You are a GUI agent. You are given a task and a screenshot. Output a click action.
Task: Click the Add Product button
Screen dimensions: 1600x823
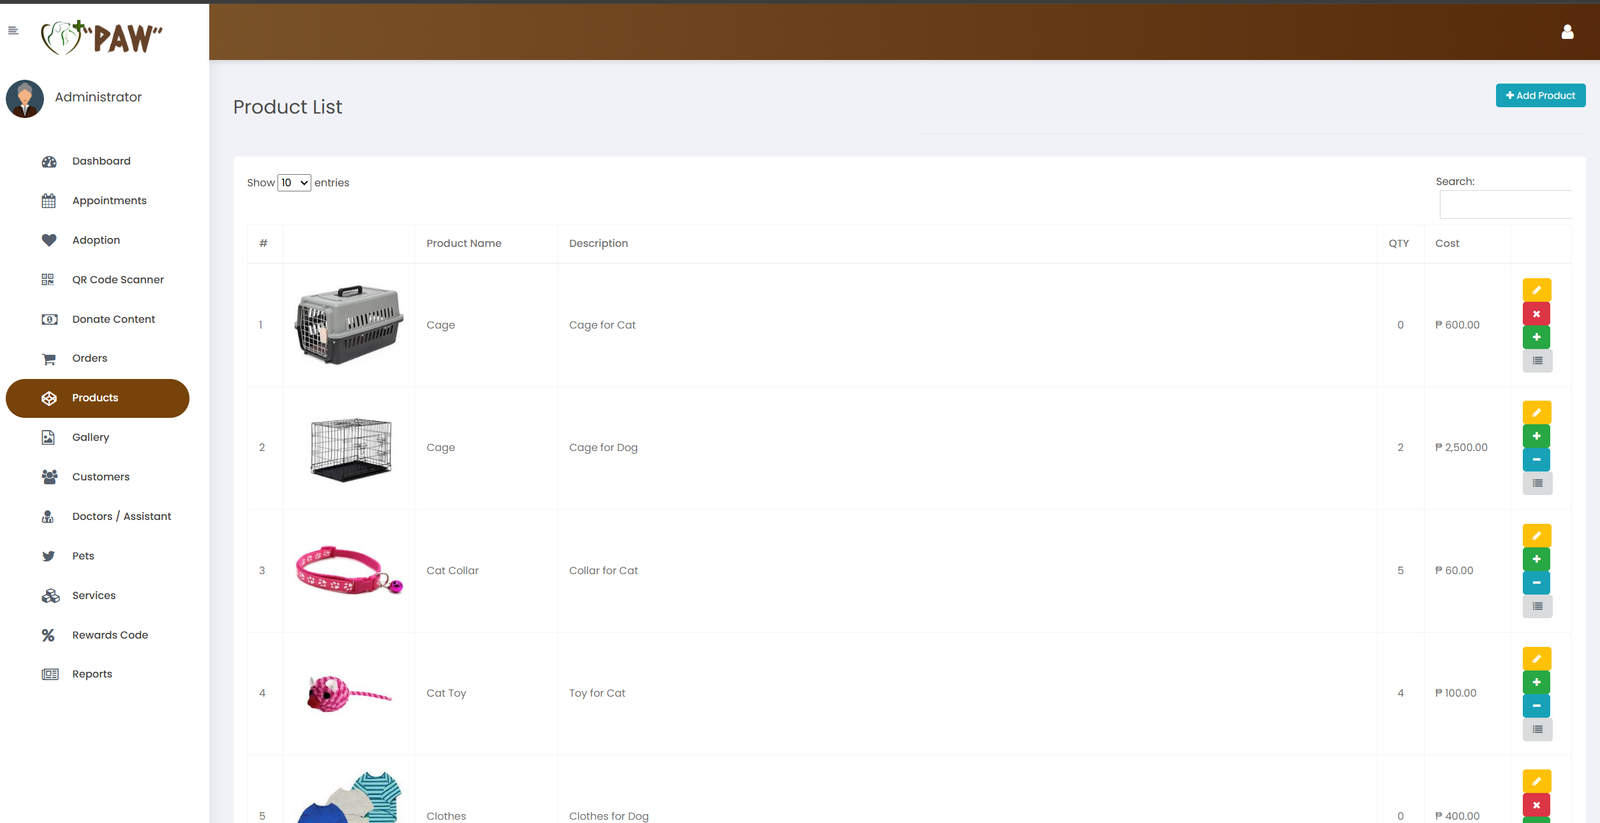[1540, 96]
